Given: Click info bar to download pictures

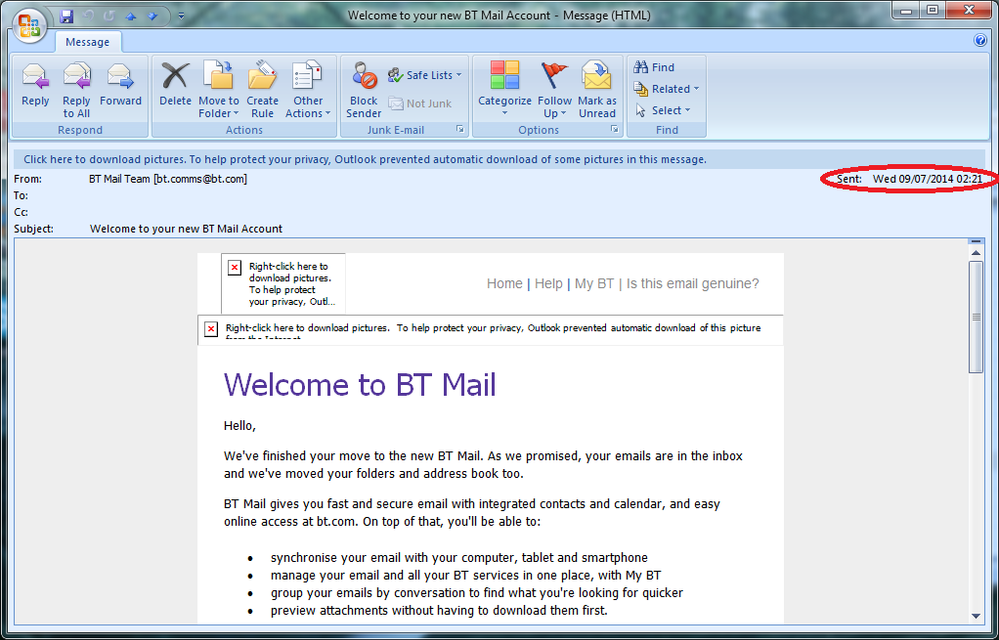Looking at the screenshot, I should tap(498, 159).
